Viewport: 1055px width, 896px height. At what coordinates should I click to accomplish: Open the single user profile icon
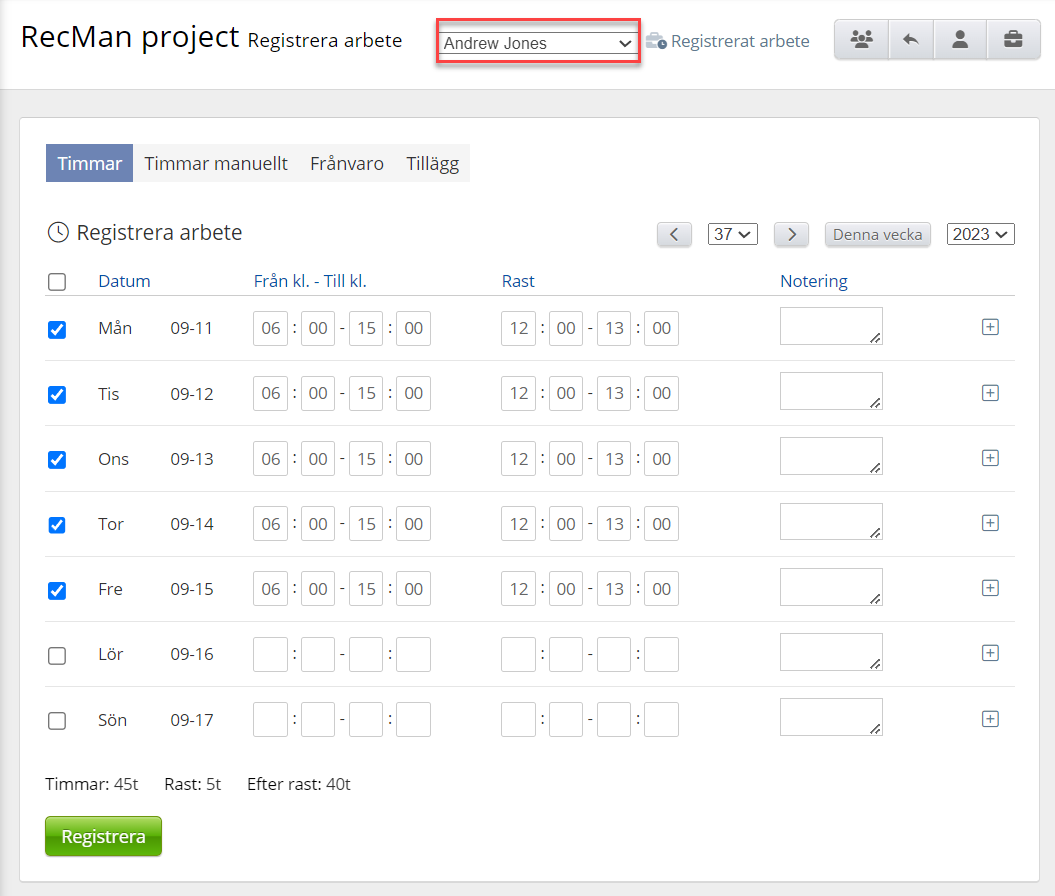tap(960, 40)
